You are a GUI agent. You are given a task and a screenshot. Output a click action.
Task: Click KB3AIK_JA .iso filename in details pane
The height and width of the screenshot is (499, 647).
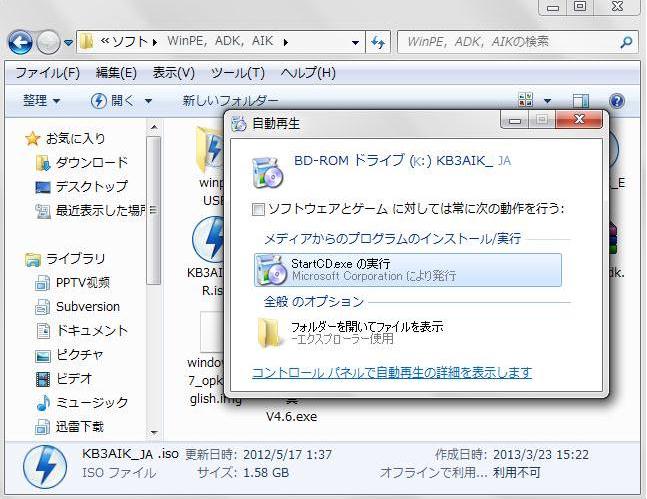tap(130, 454)
